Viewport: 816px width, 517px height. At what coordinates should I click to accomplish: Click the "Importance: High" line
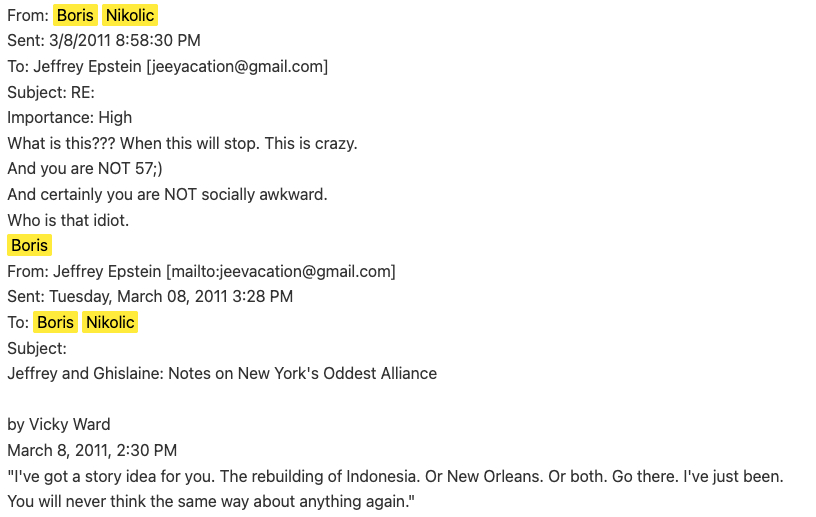[69, 117]
